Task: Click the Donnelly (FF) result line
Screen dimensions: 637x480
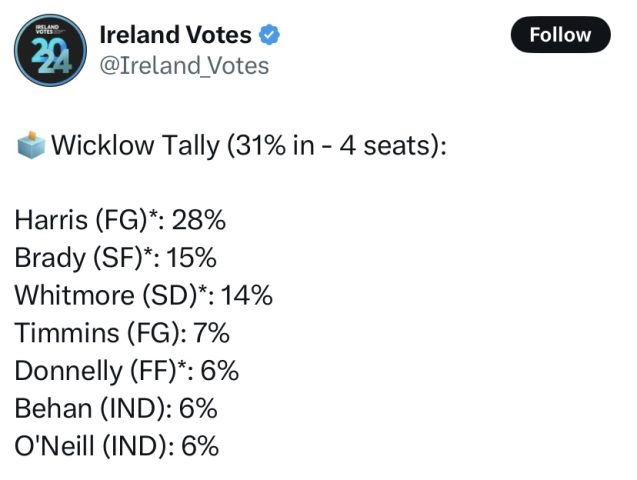Action: pyautogui.click(x=127, y=371)
